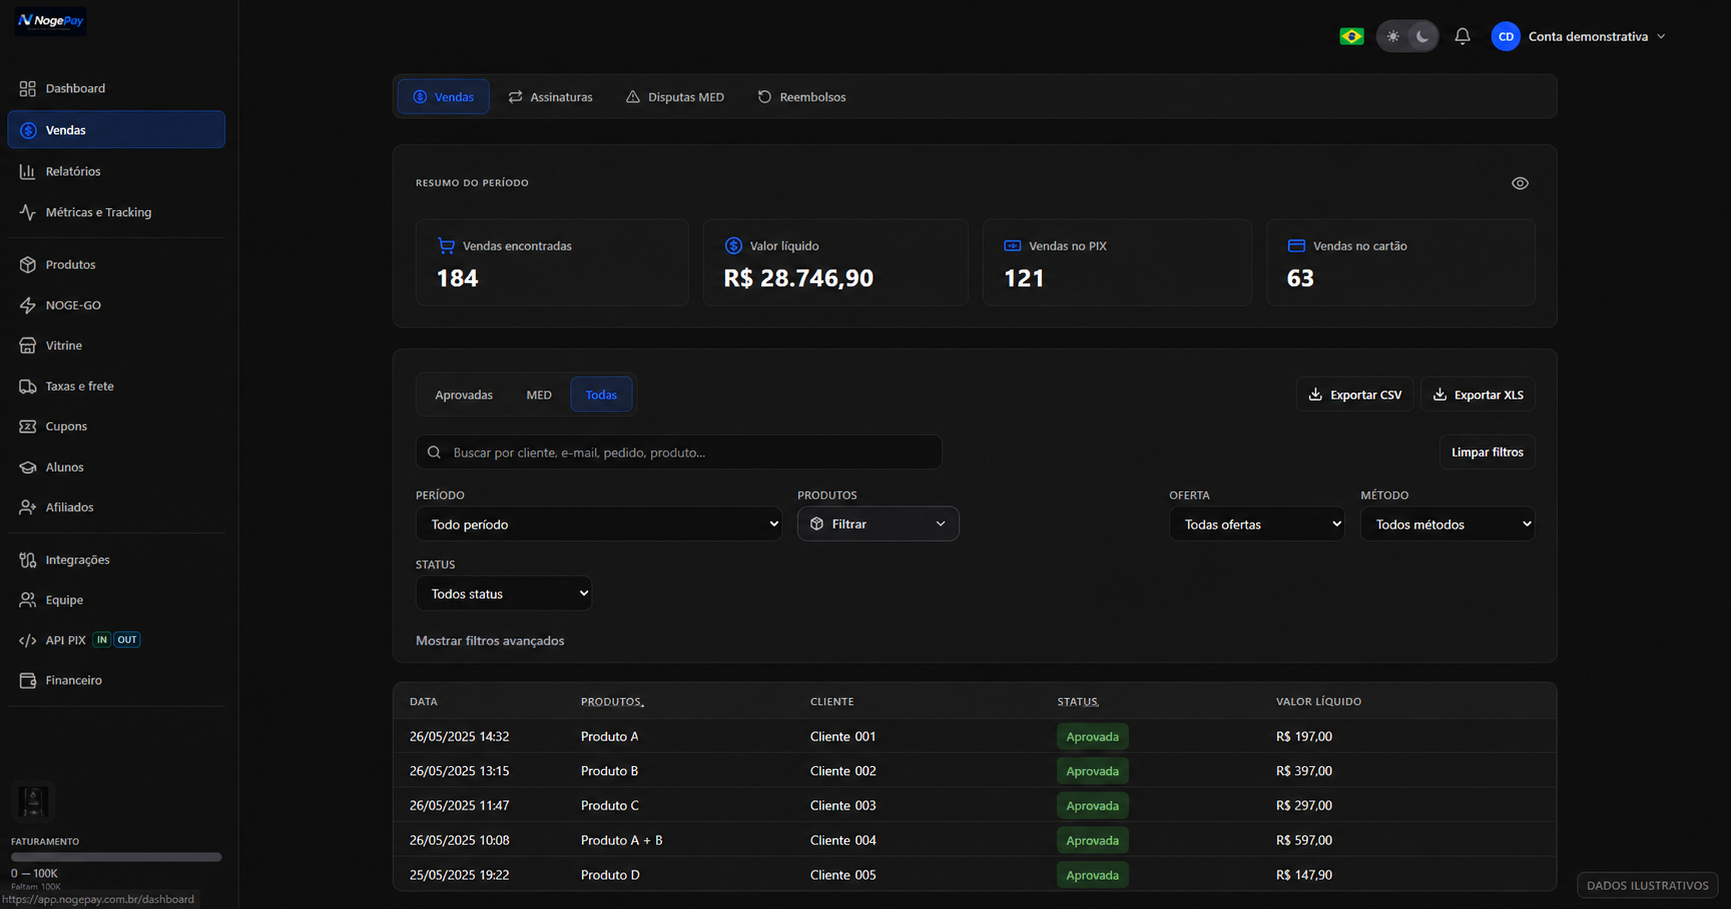Open the Todos métodos dropdown
Screen dimensions: 1731x909
pos(1447,524)
